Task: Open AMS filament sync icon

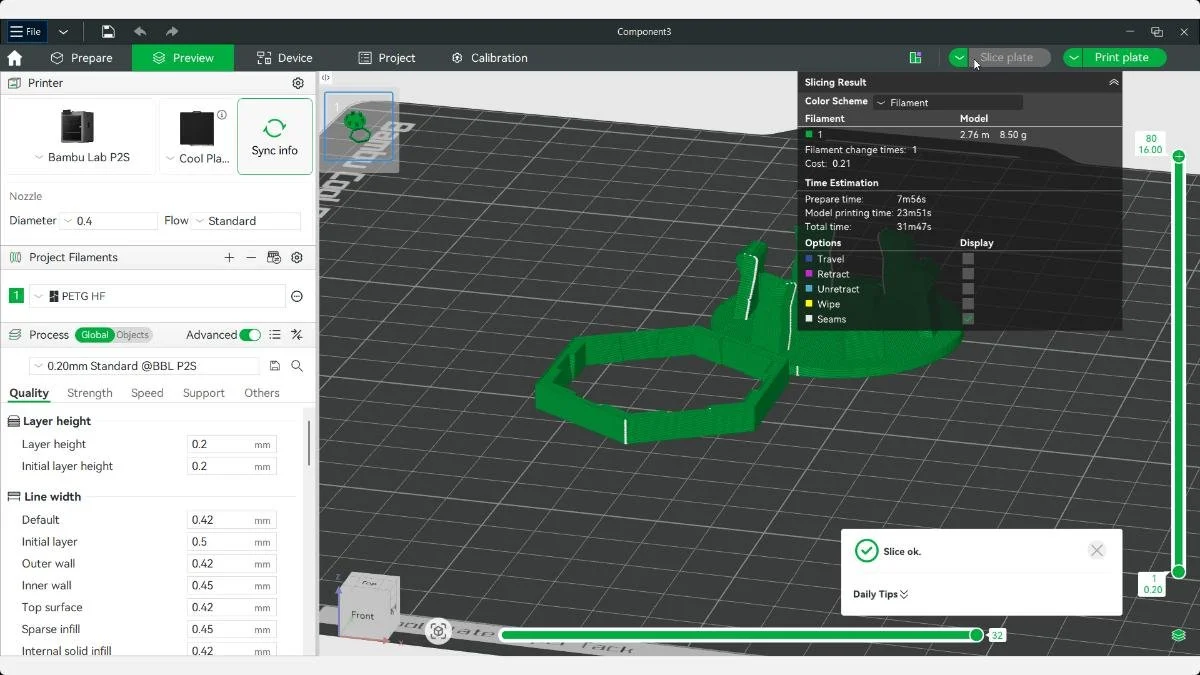Action: tap(274, 257)
